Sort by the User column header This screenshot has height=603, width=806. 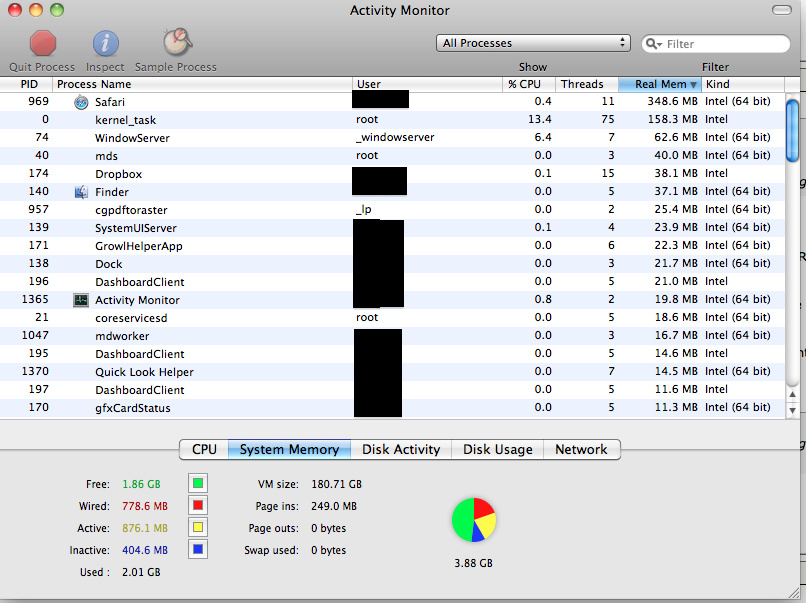[427, 84]
